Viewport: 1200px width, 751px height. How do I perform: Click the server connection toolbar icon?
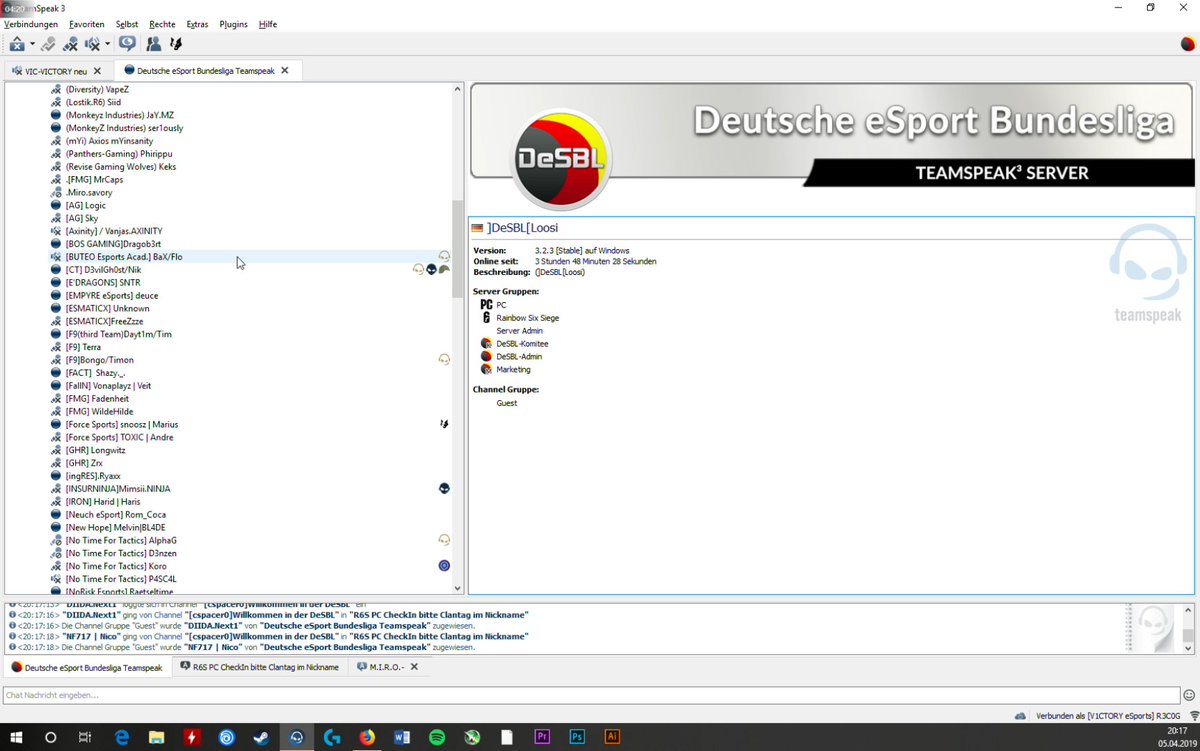pyautogui.click(x=18, y=44)
